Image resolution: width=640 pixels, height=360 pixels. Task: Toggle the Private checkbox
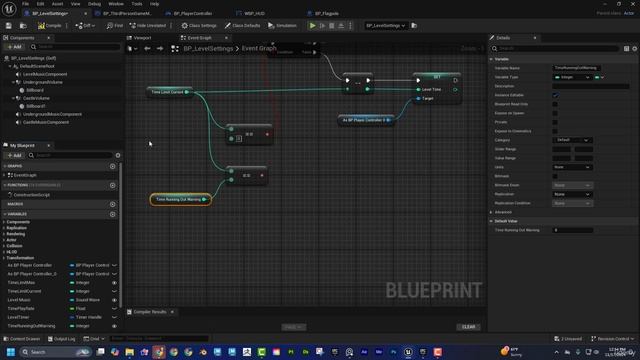[x=555, y=122]
